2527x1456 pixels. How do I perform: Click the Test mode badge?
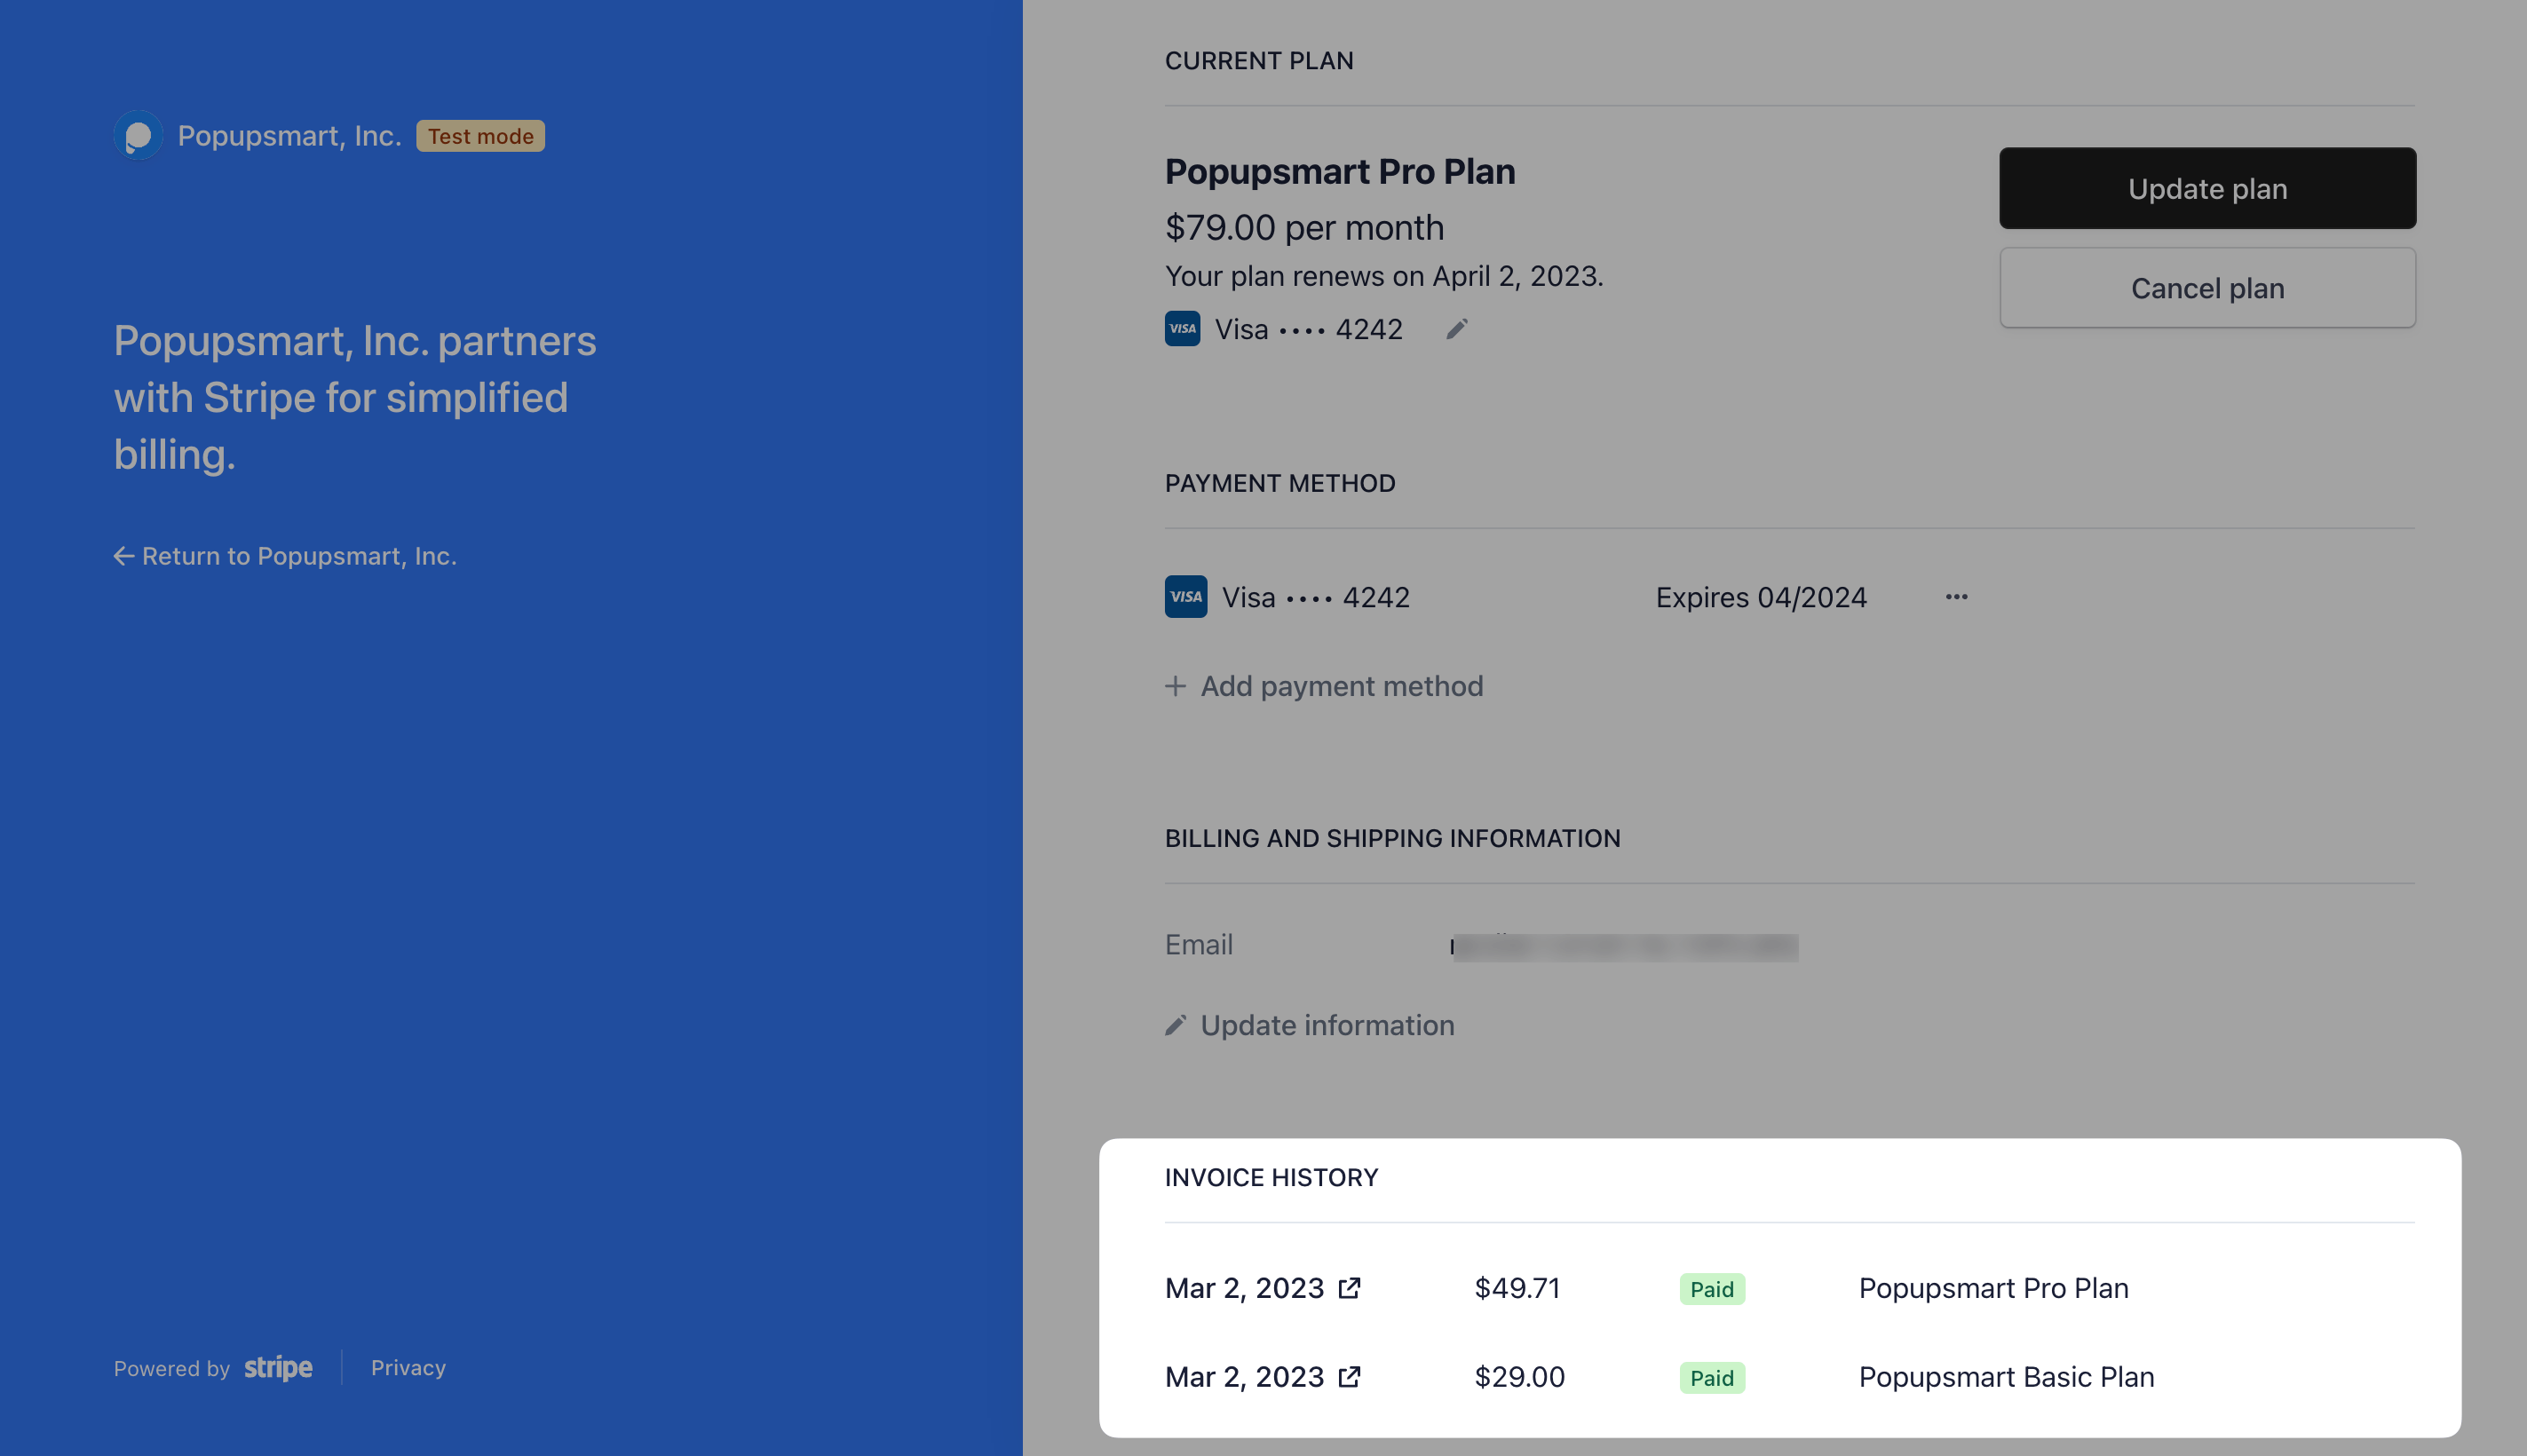pos(480,136)
